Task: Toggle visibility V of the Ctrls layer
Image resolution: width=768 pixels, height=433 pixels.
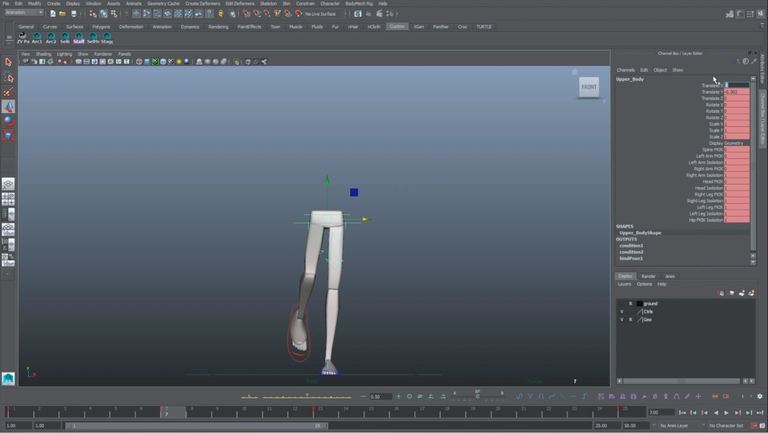Action: coord(622,312)
